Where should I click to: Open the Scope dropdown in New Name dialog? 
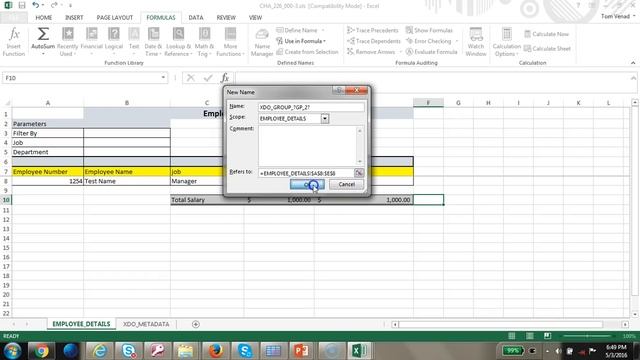tap(324, 118)
